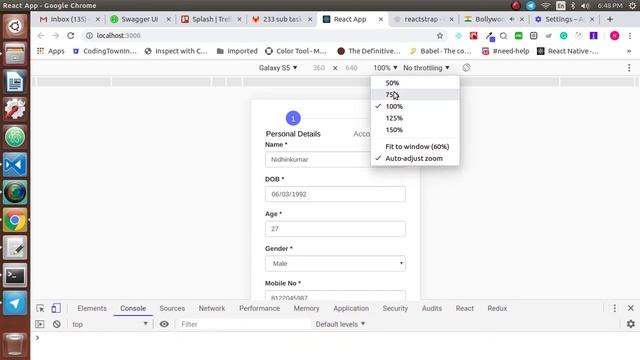Select 75% zoom option

pos(415,95)
